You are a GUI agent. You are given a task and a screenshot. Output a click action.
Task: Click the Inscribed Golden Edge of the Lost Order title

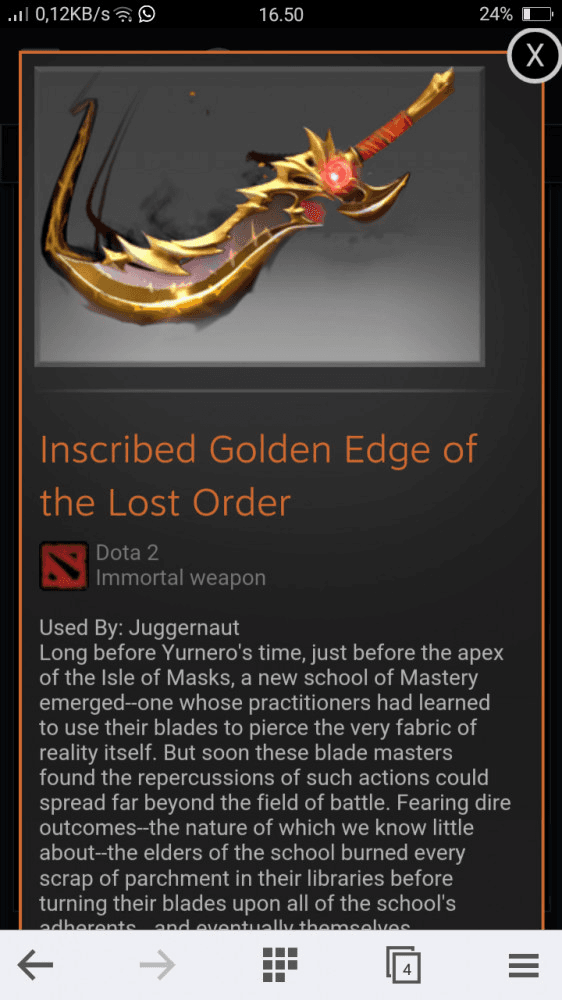coord(258,476)
